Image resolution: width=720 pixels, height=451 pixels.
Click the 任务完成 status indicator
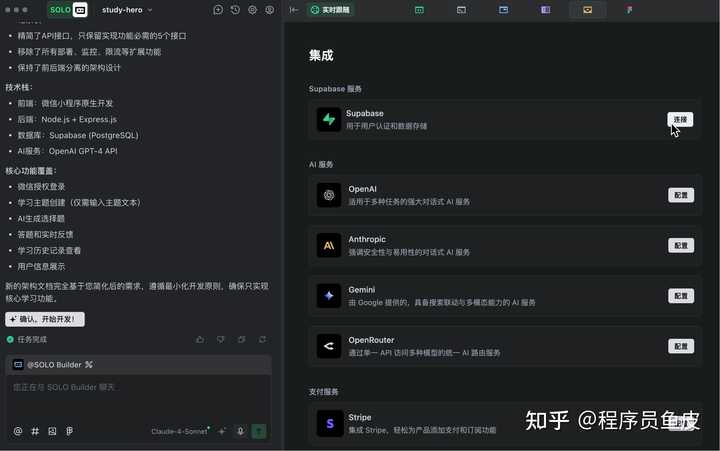pyautogui.click(x=27, y=339)
